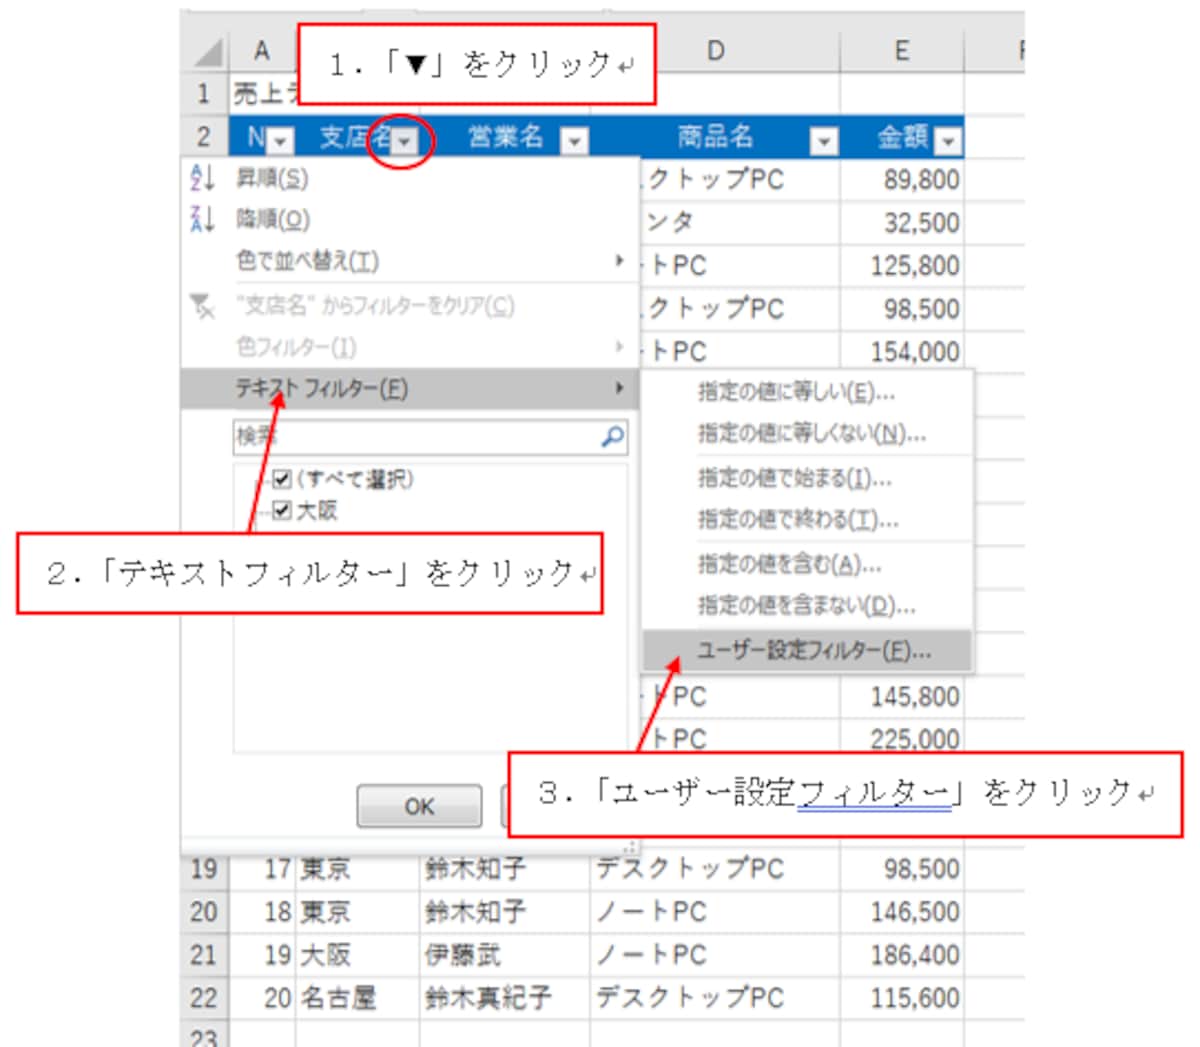Confirm the filter with OK
Screen dimensions: 1200x1047
(x=419, y=806)
